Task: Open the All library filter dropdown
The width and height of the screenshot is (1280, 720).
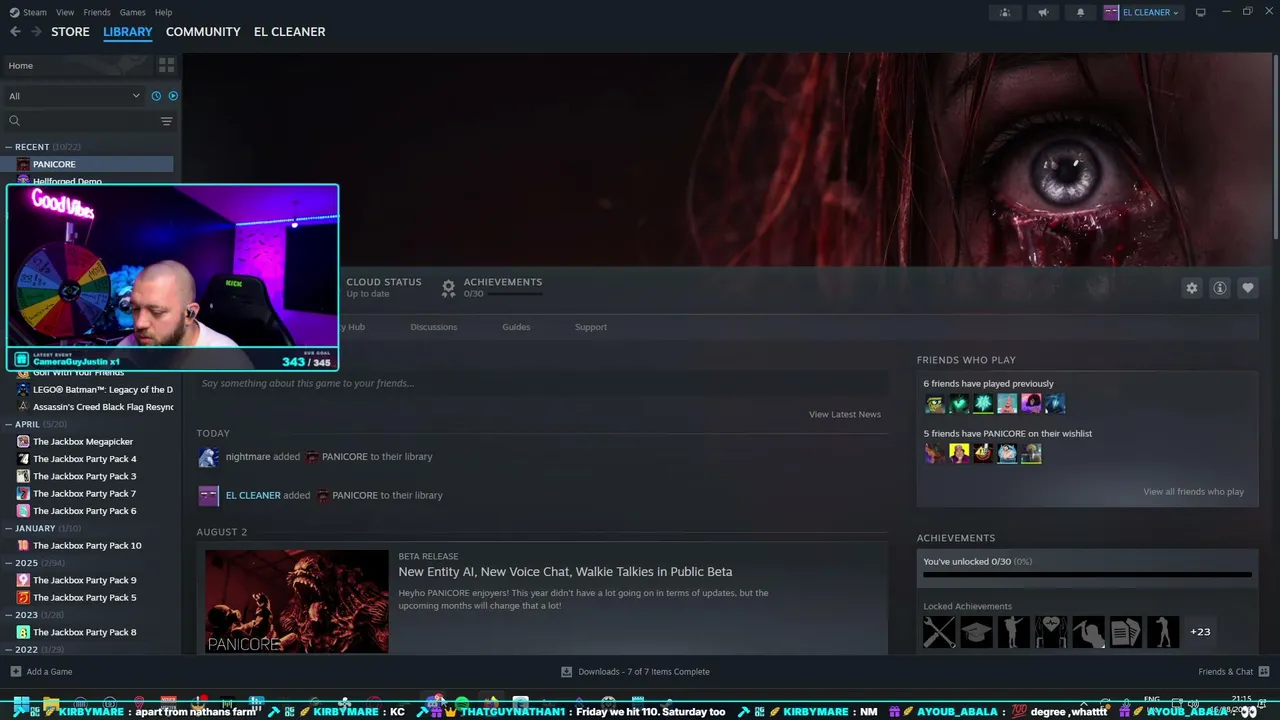Action: tap(74, 96)
